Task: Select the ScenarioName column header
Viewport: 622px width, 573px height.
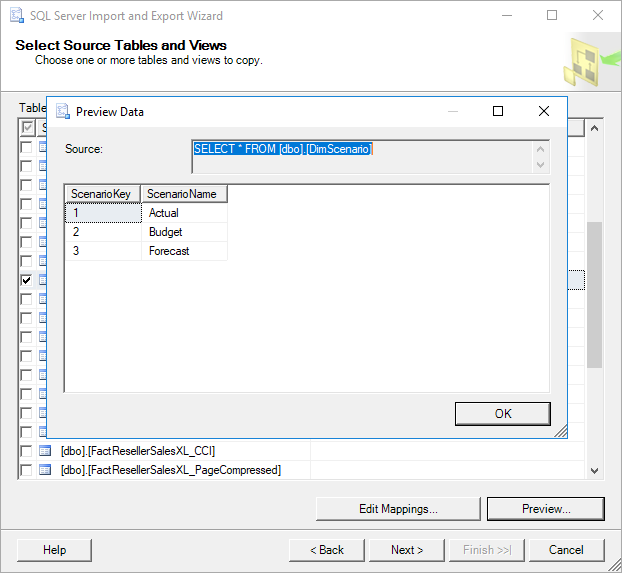Action: click(x=184, y=194)
